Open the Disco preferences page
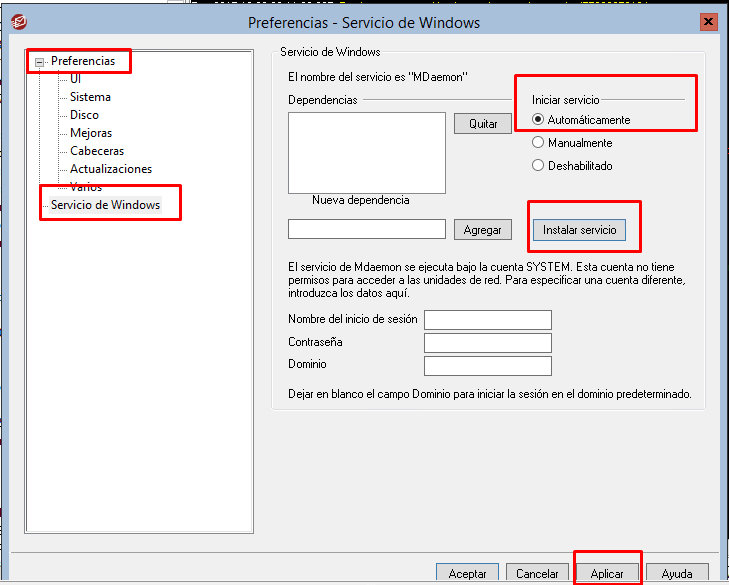The height and width of the screenshot is (585, 729). [84, 115]
